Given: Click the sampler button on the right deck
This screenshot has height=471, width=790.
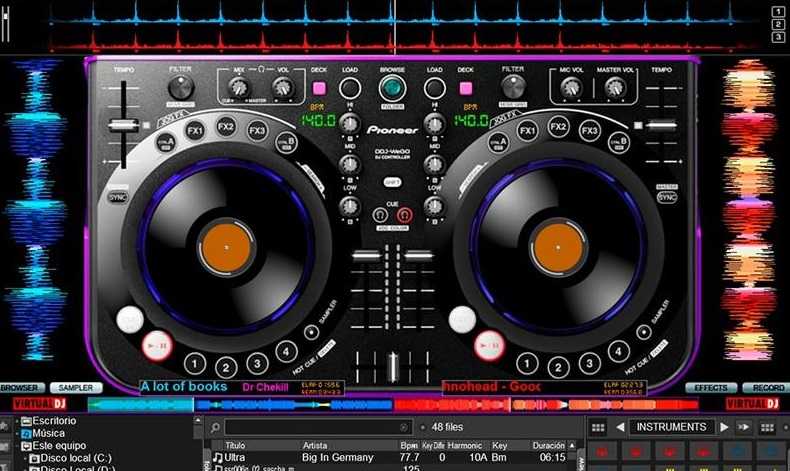Looking at the screenshot, I should (x=643, y=332).
